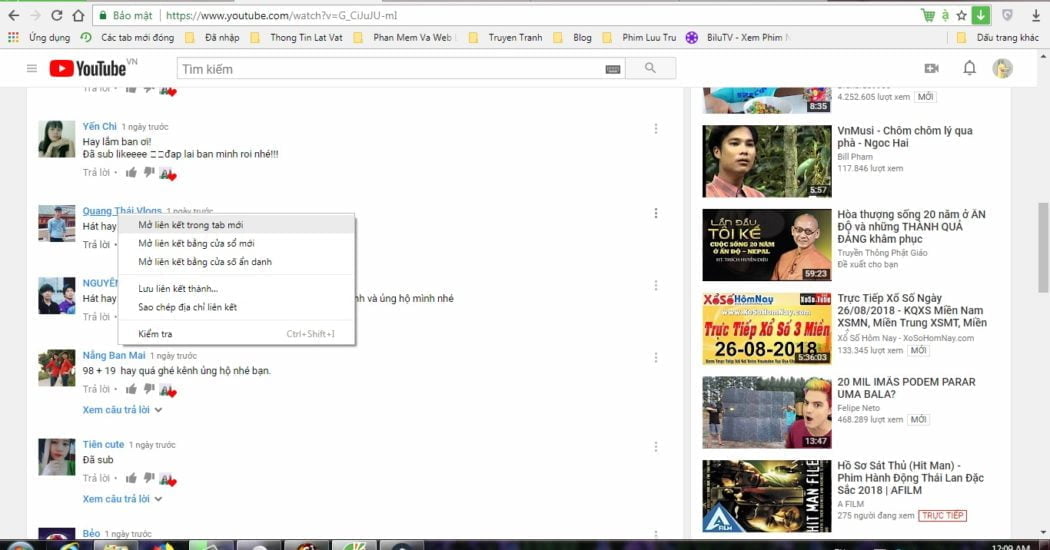Click the shopping cart extension icon
1050x550 pixels.
pyautogui.click(x=927, y=15)
